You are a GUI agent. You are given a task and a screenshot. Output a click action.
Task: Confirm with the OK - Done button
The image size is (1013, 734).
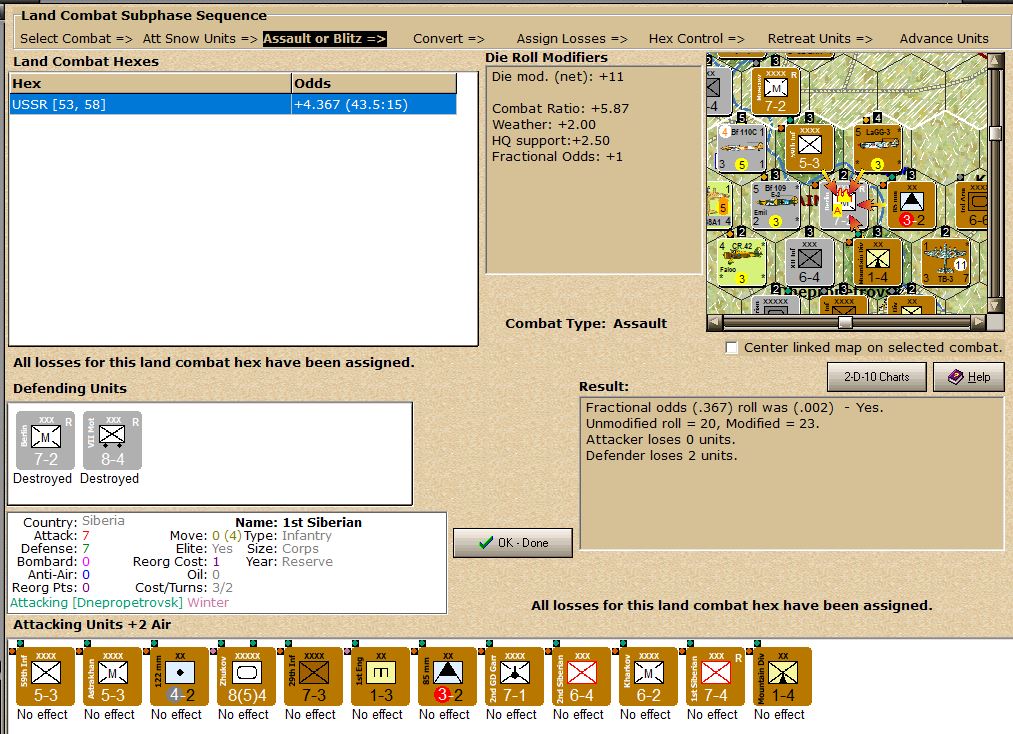point(513,543)
